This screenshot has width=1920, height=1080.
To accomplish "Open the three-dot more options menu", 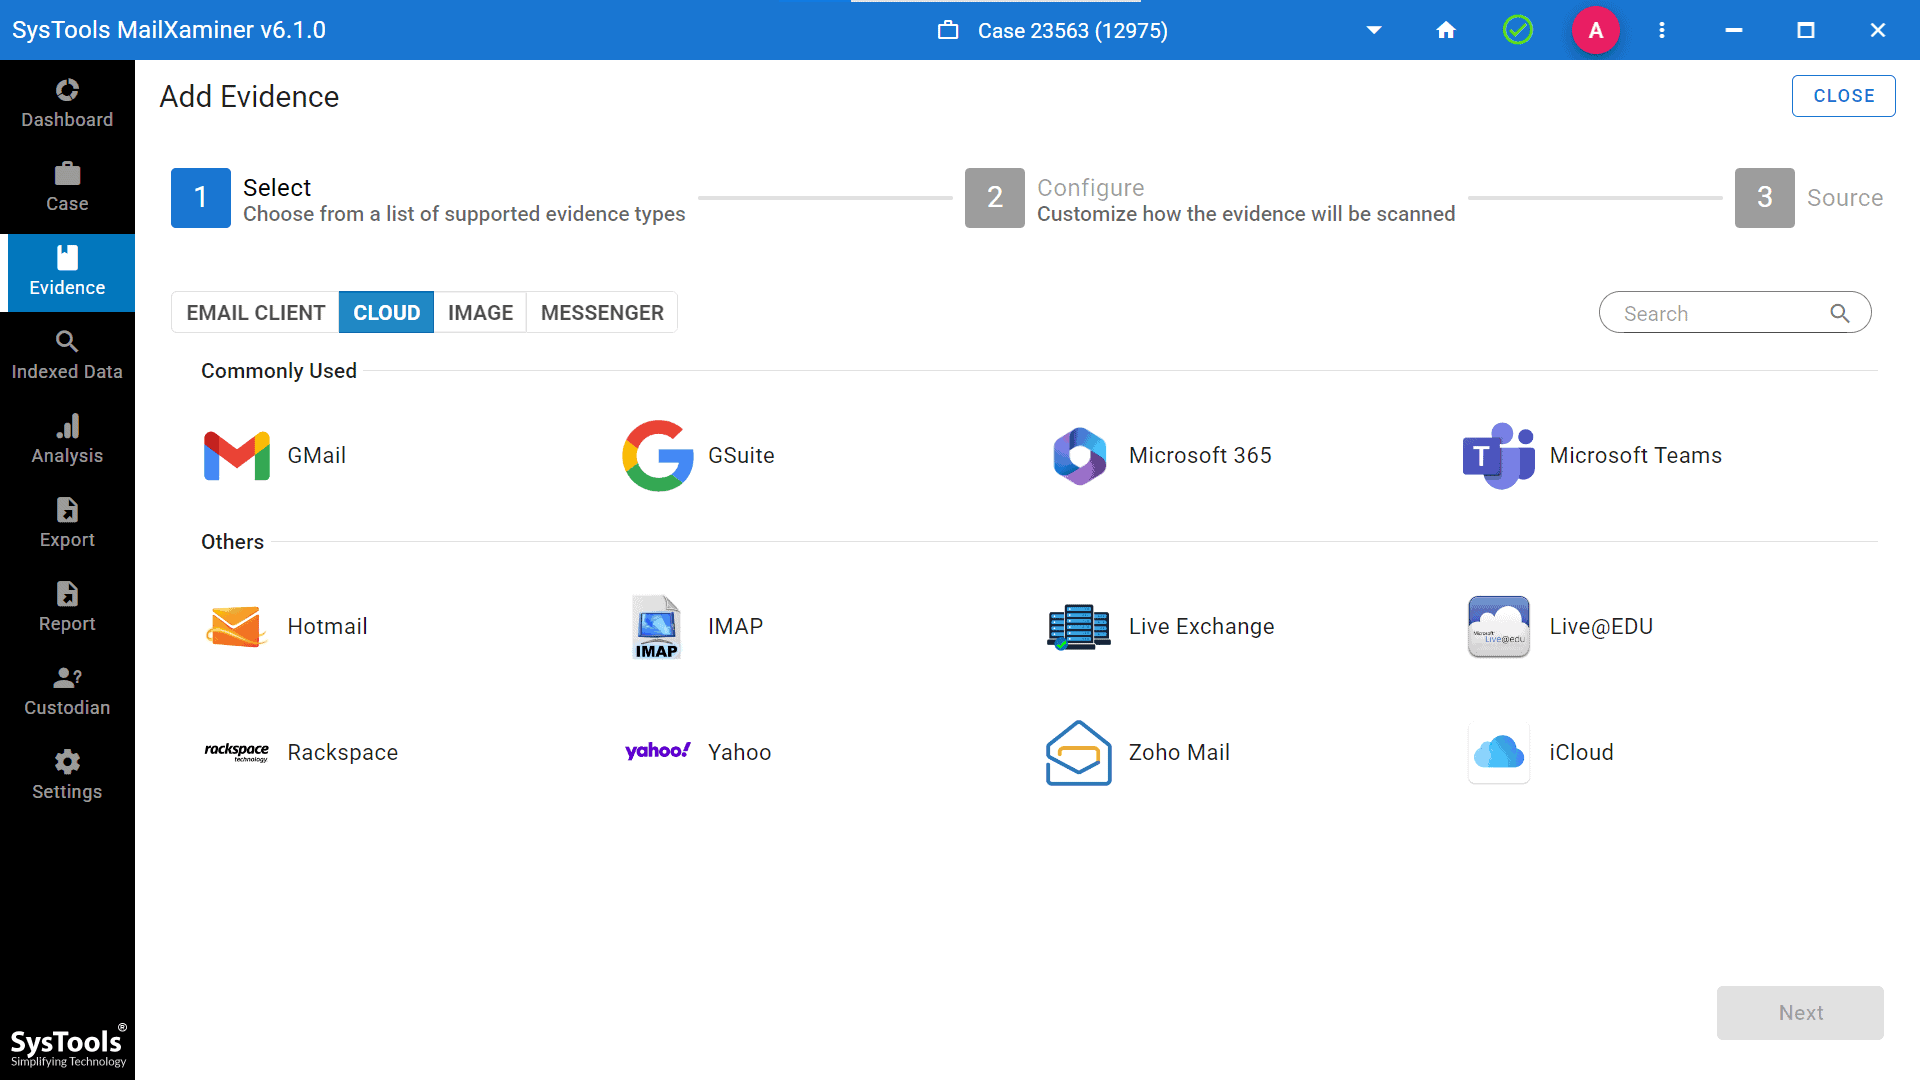I will pyautogui.click(x=1662, y=30).
